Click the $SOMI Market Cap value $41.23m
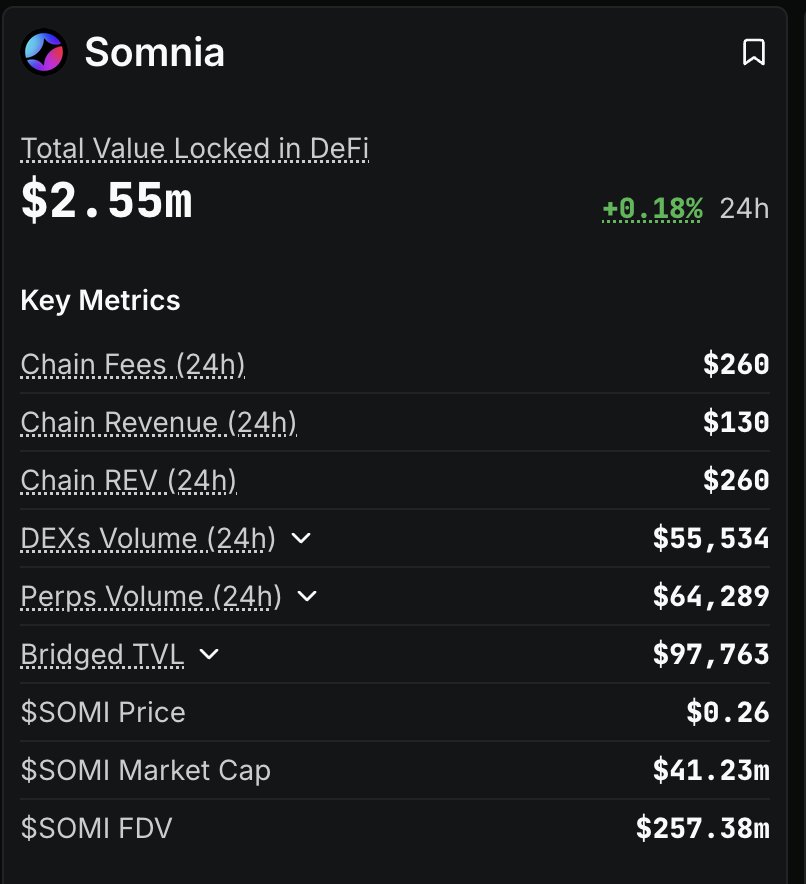This screenshot has width=806, height=884. click(x=710, y=770)
